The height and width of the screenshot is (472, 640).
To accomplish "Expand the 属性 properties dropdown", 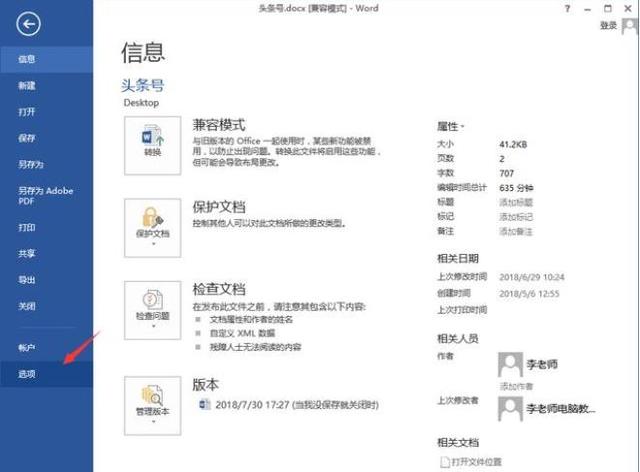I will [x=451, y=127].
